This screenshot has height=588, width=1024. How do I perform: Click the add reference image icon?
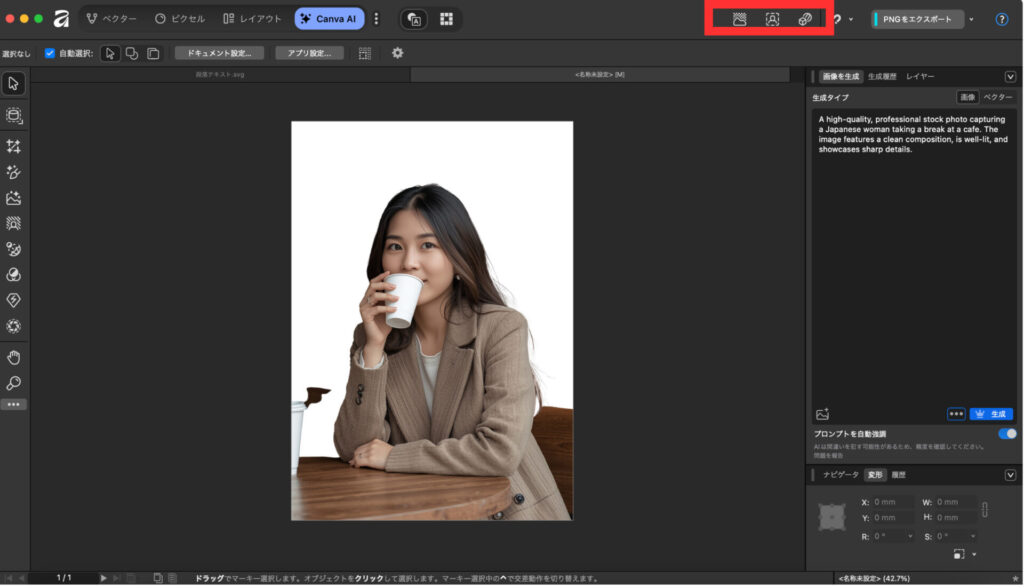coord(823,414)
